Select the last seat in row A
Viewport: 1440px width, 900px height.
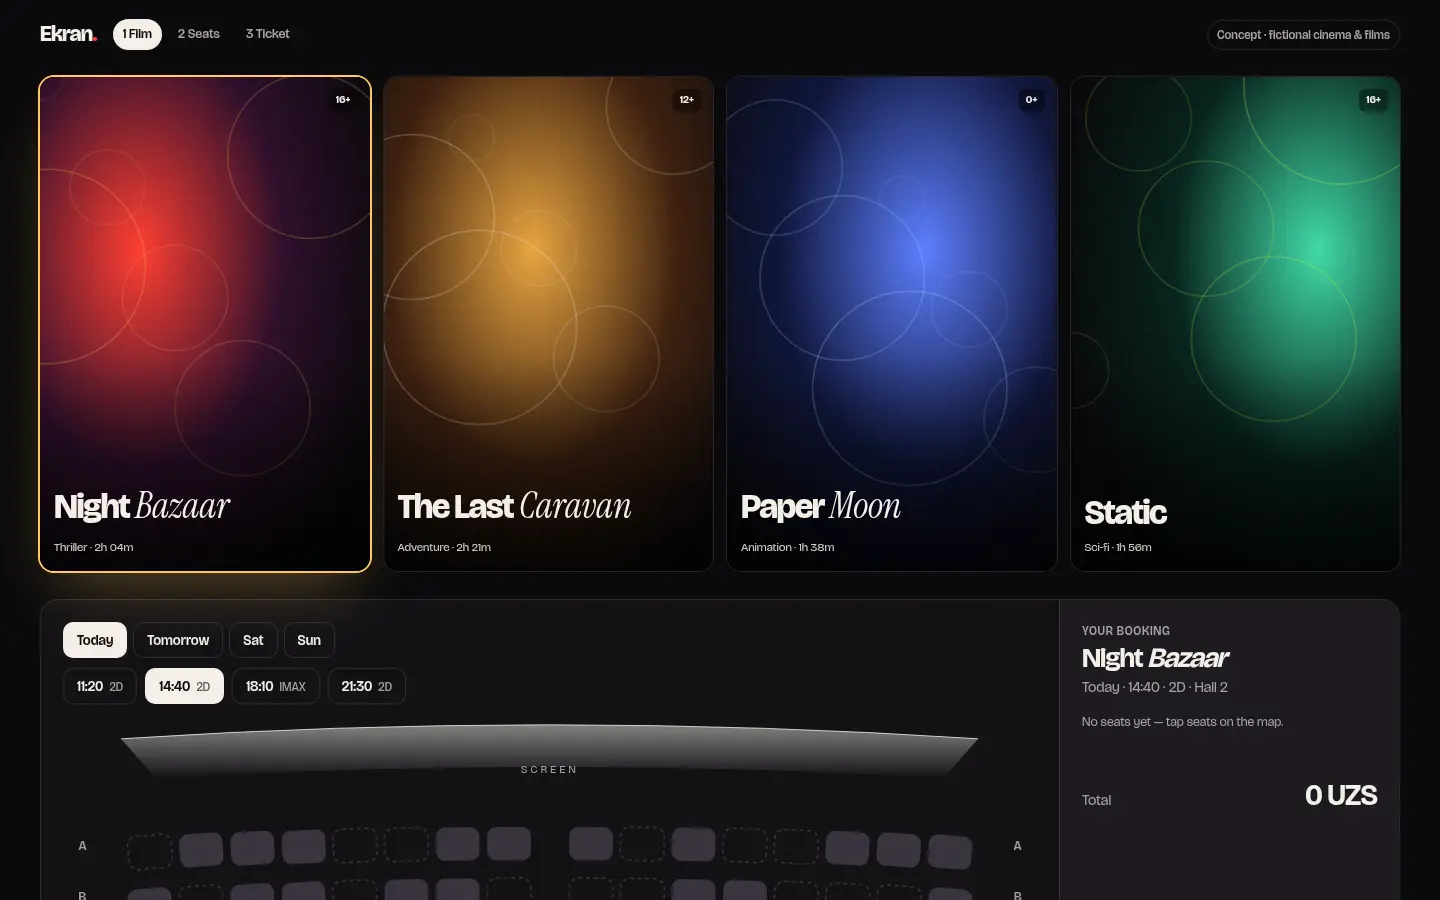(x=950, y=851)
